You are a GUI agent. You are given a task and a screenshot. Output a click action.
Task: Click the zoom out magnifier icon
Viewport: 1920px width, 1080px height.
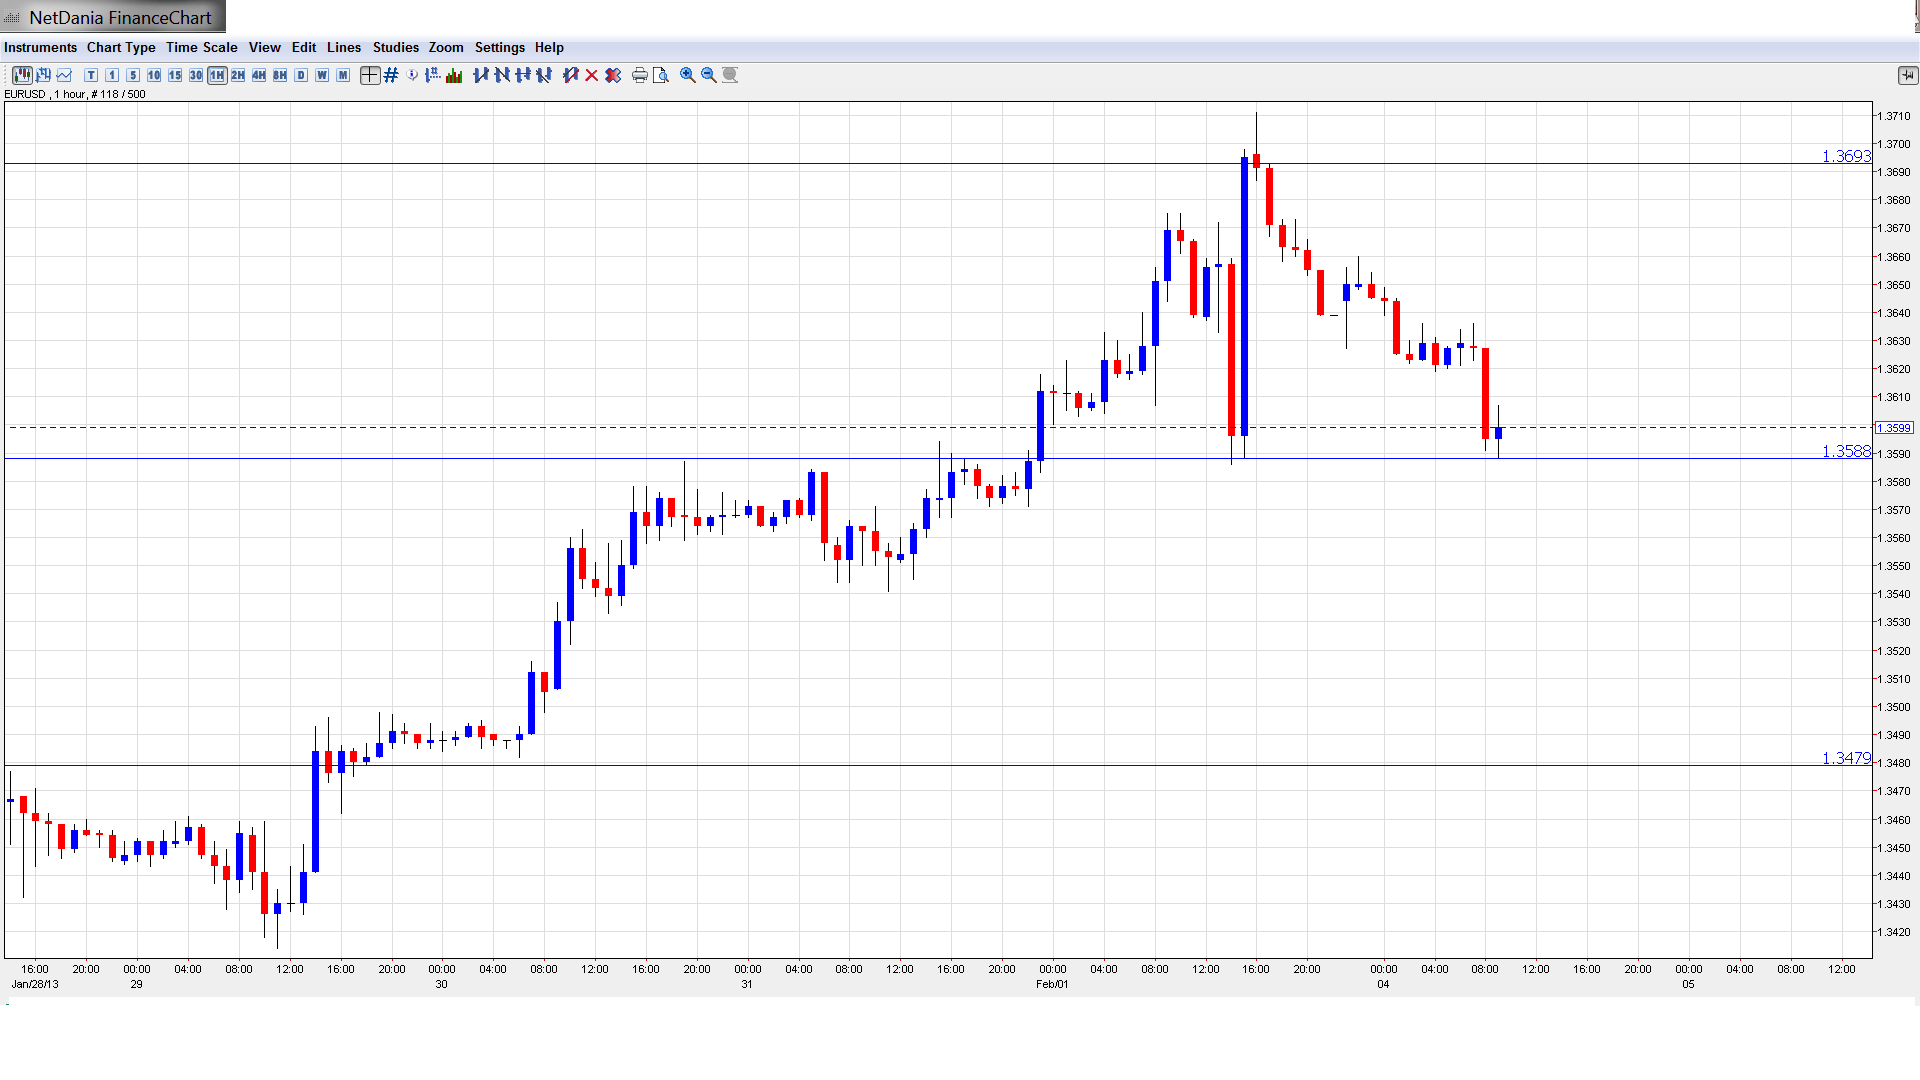pos(709,75)
